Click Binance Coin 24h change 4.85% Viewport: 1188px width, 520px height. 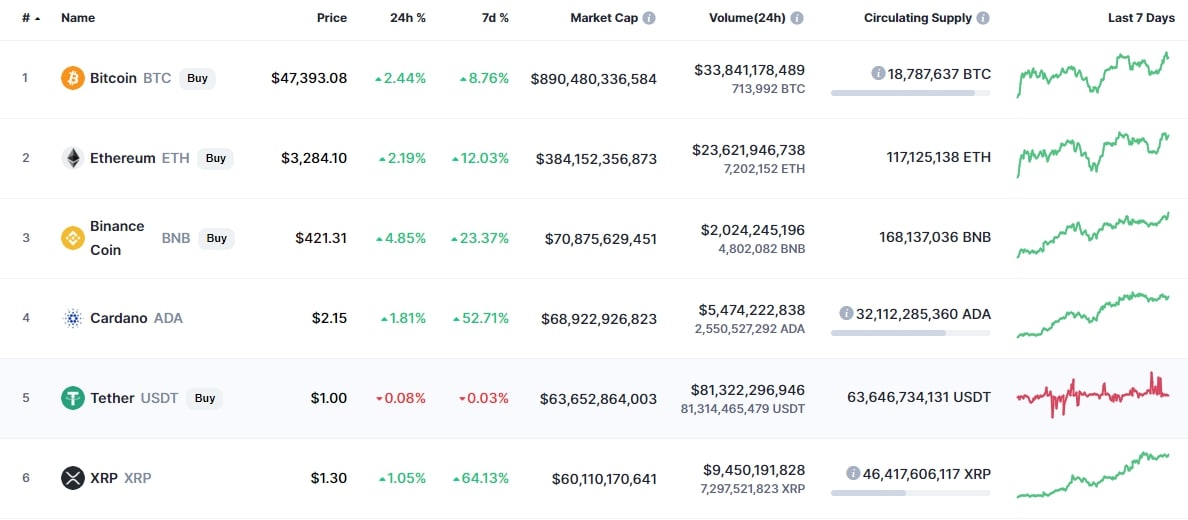click(402, 238)
